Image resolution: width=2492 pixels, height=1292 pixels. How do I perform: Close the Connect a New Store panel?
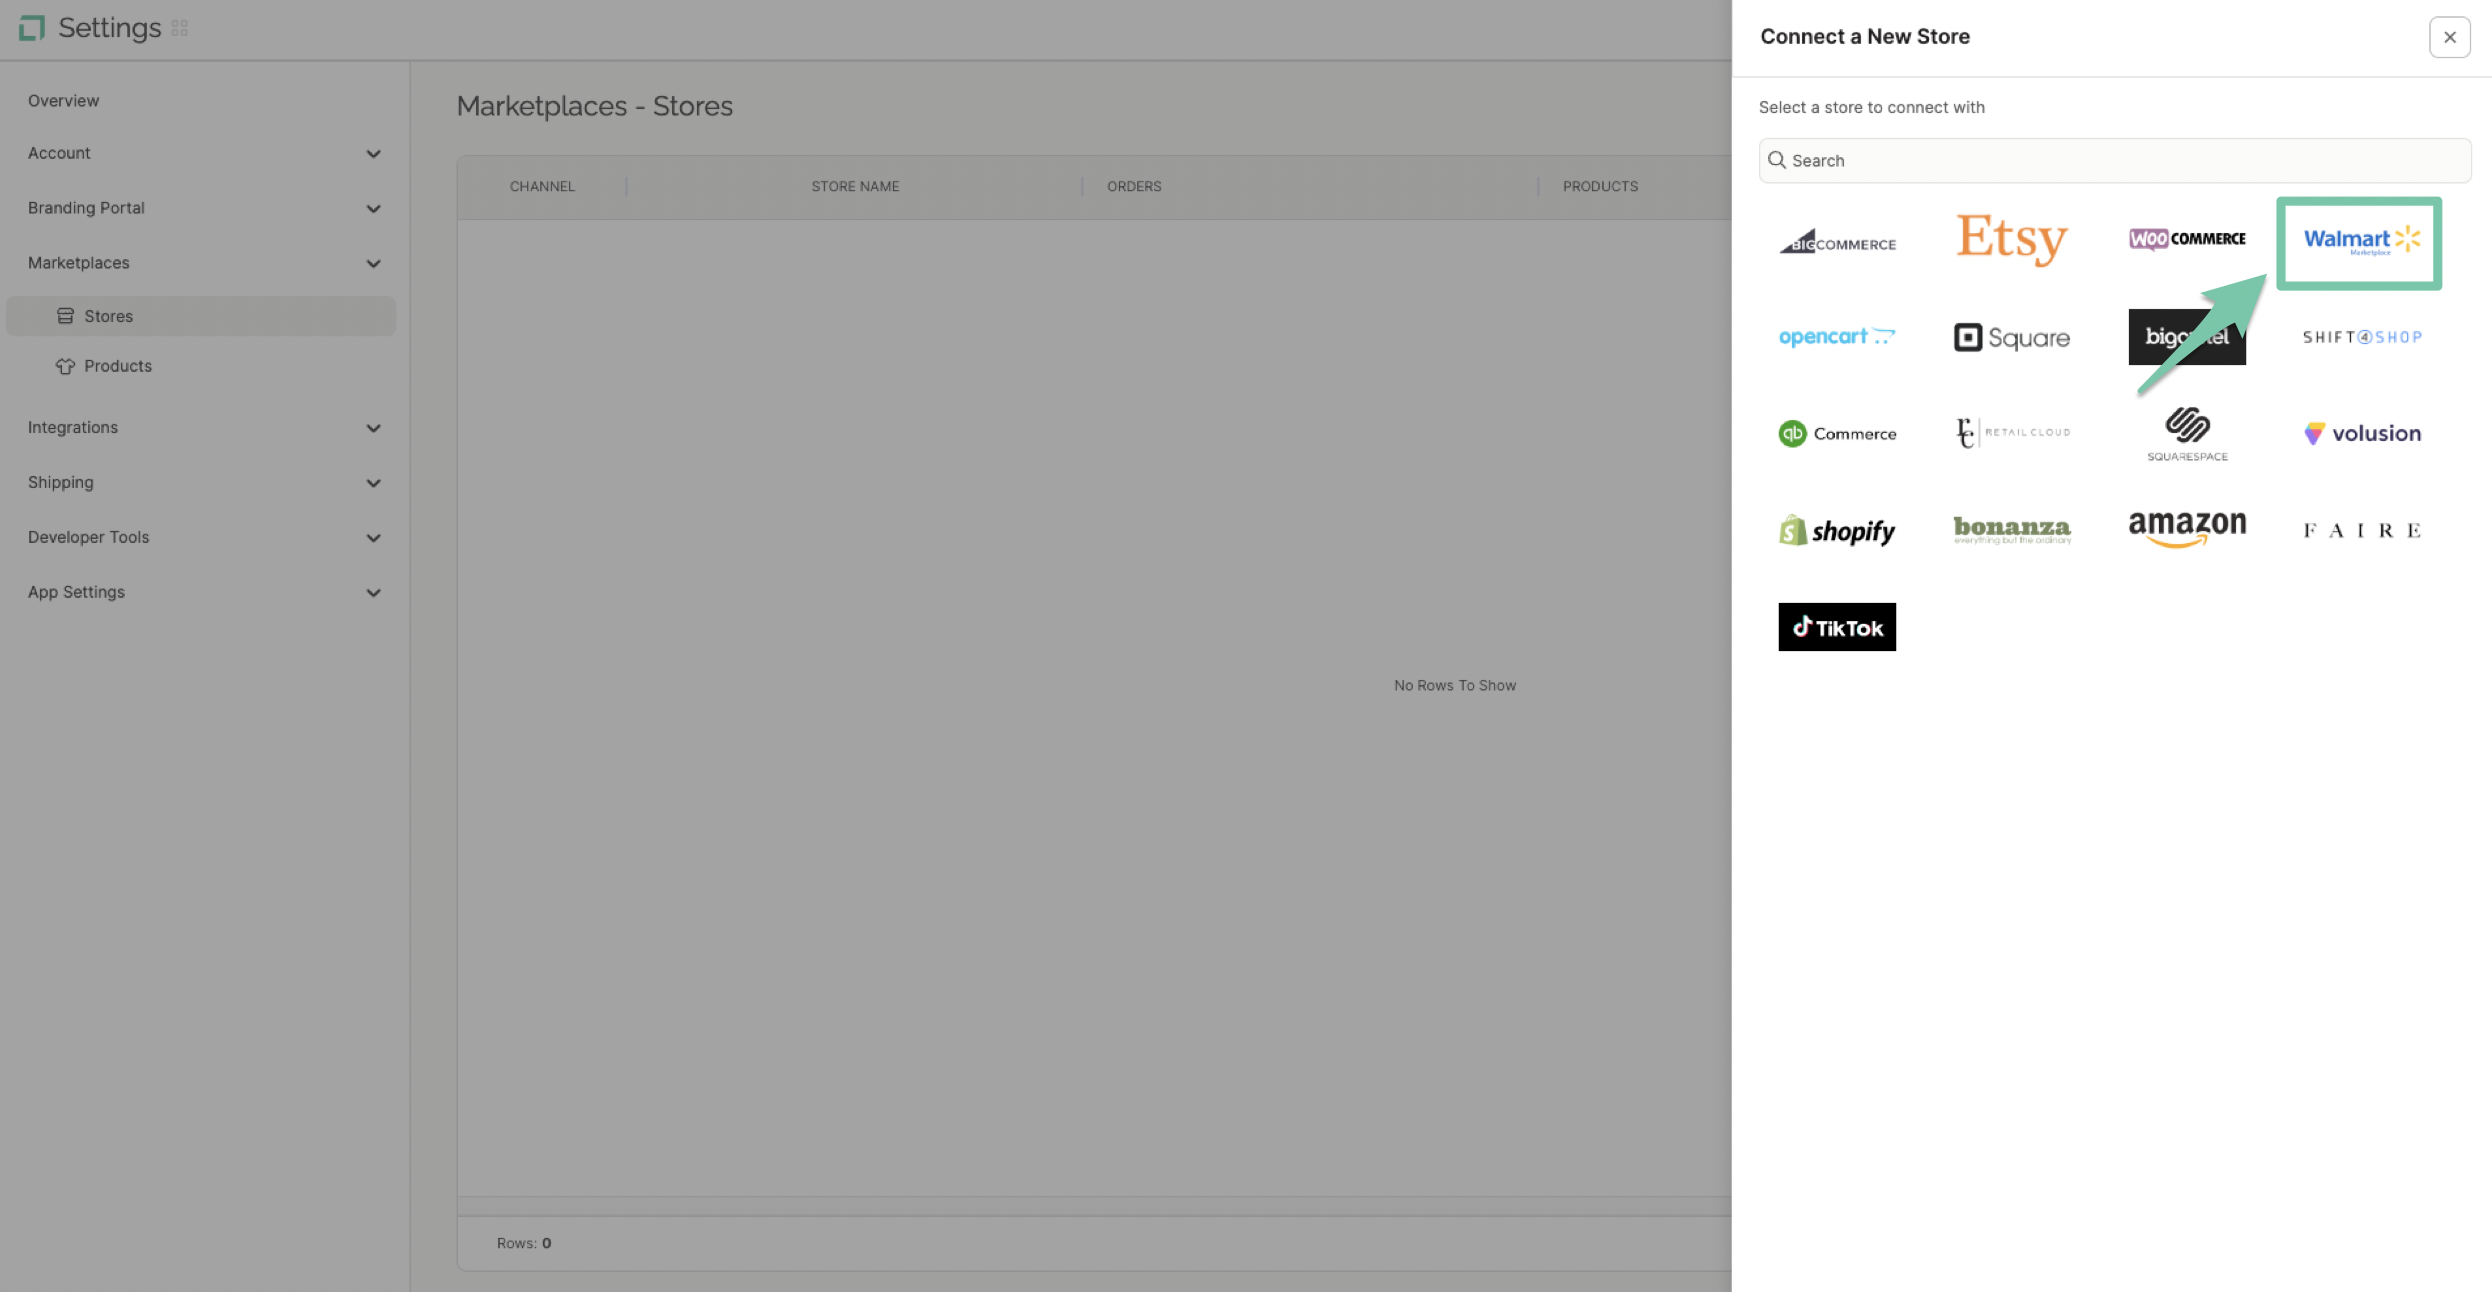(x=2449, y=37)
